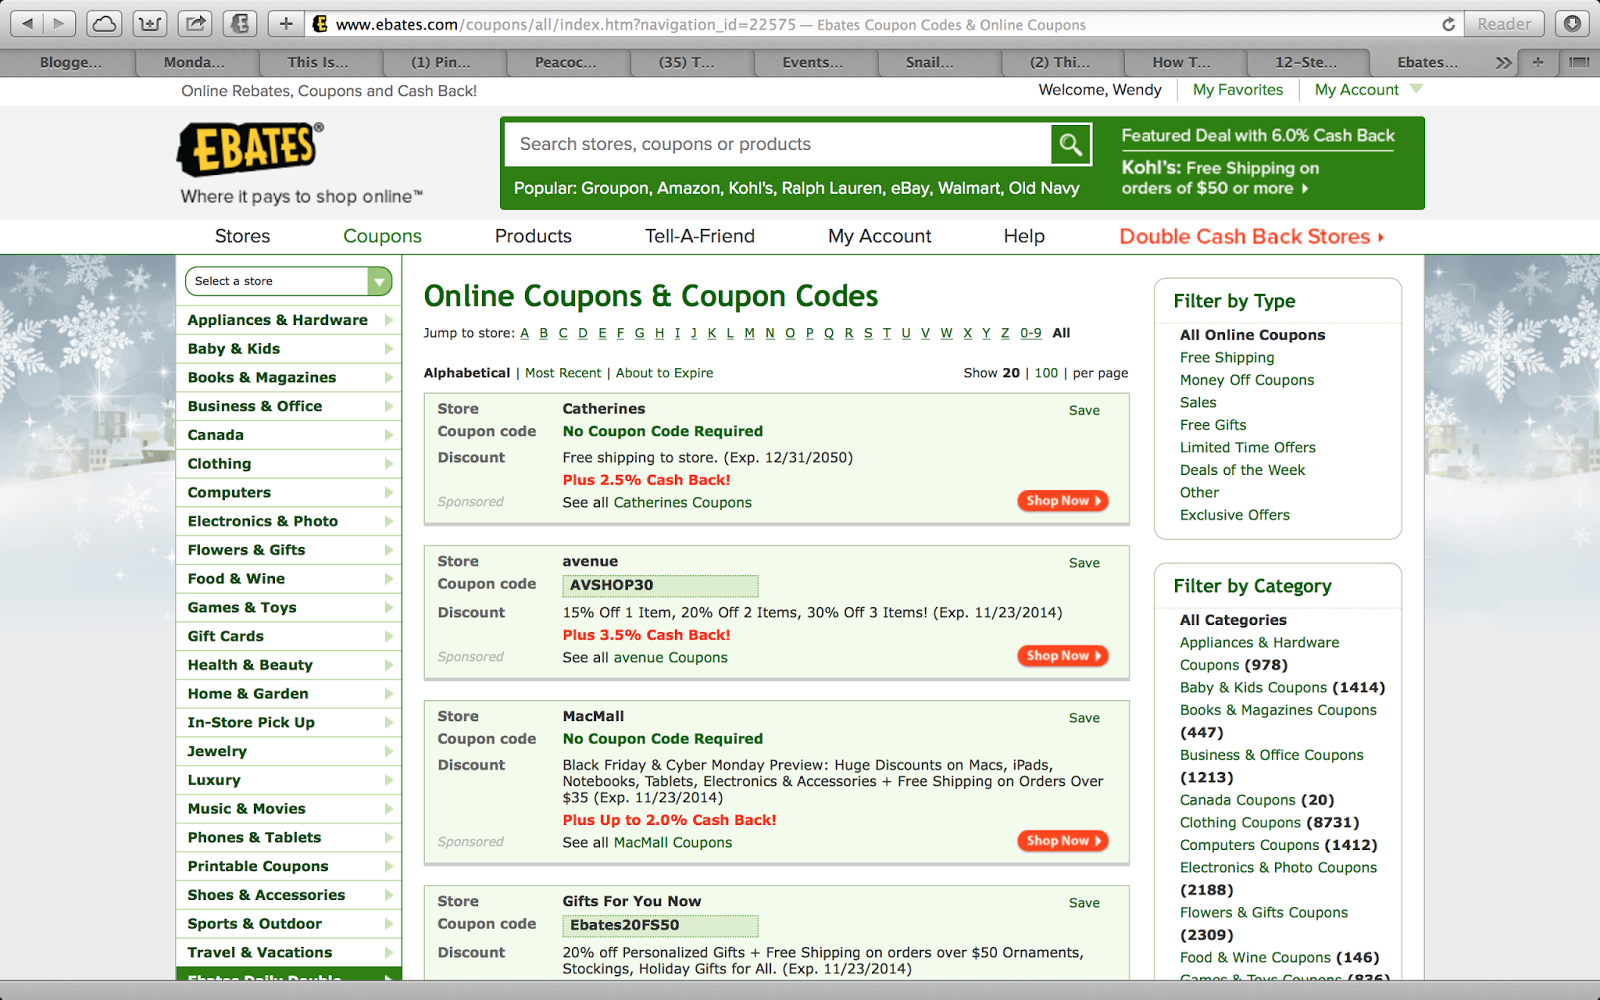Screen dimensions: 1600x1000
Task: Open My Favorites link
Action: click(x=1238, y=90)
